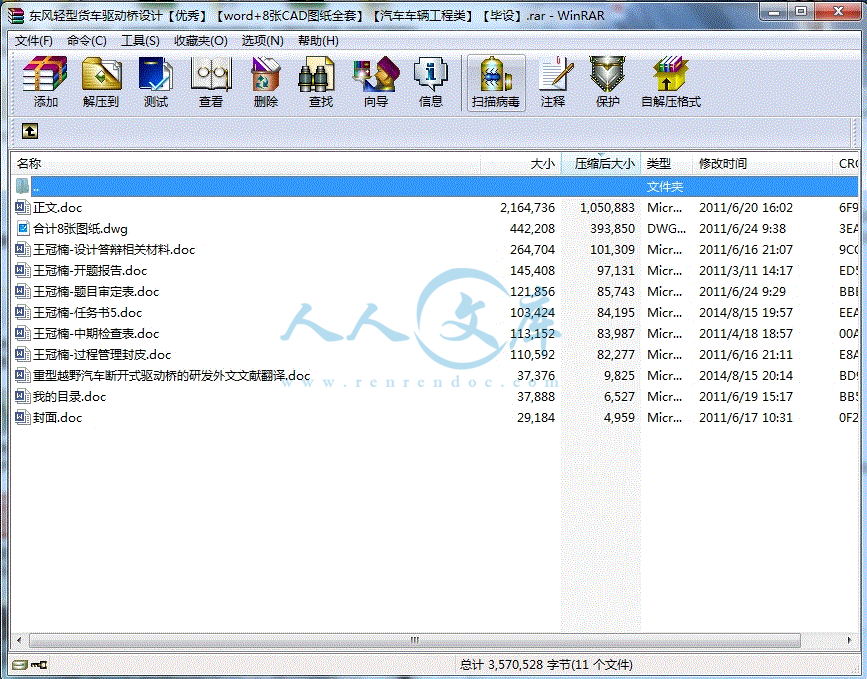Screen dimensions: 867x679
Task: Select 王冠楠-开题报告.doc
Action: click(90, 270)
